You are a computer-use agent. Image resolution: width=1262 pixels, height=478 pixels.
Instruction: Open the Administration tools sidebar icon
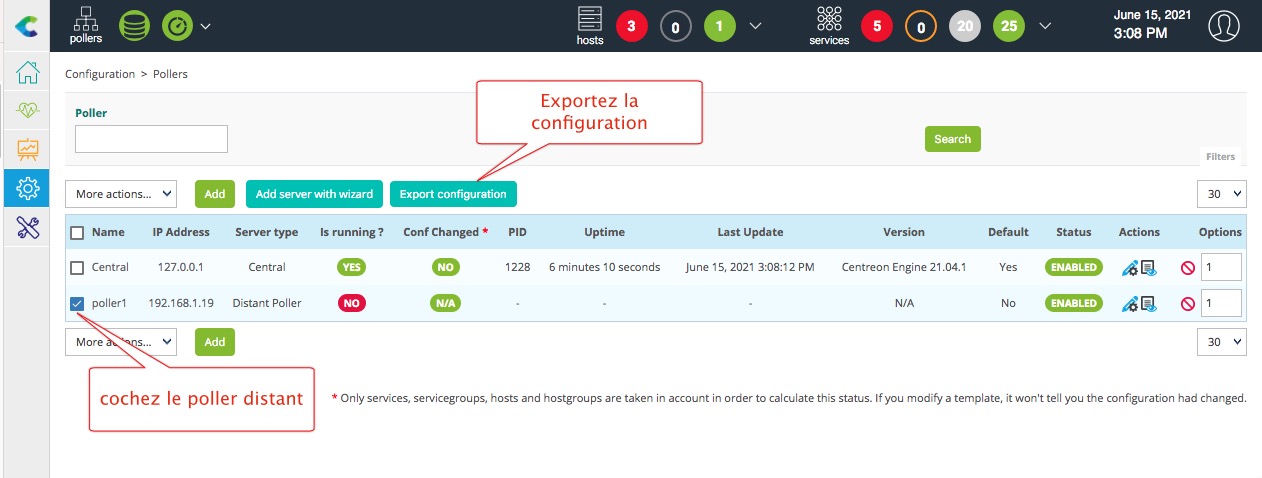pyautogui.click(x=27, y=227)
